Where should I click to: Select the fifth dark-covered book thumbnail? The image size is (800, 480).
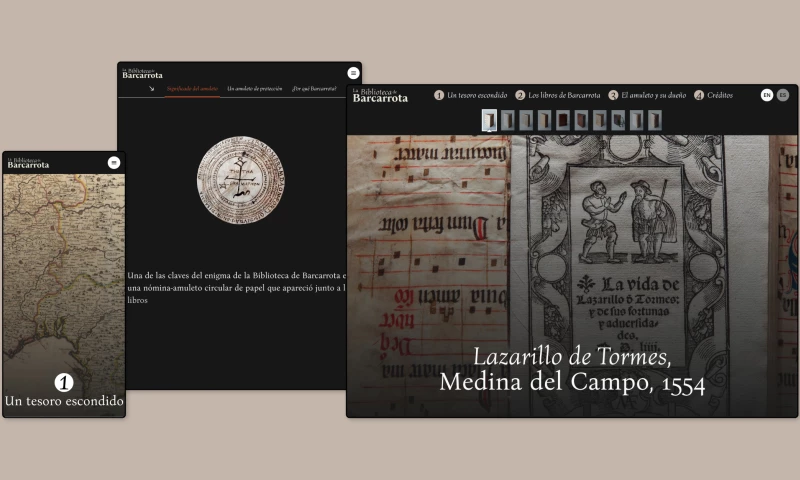pyautogui.click(x=563, y=121)
